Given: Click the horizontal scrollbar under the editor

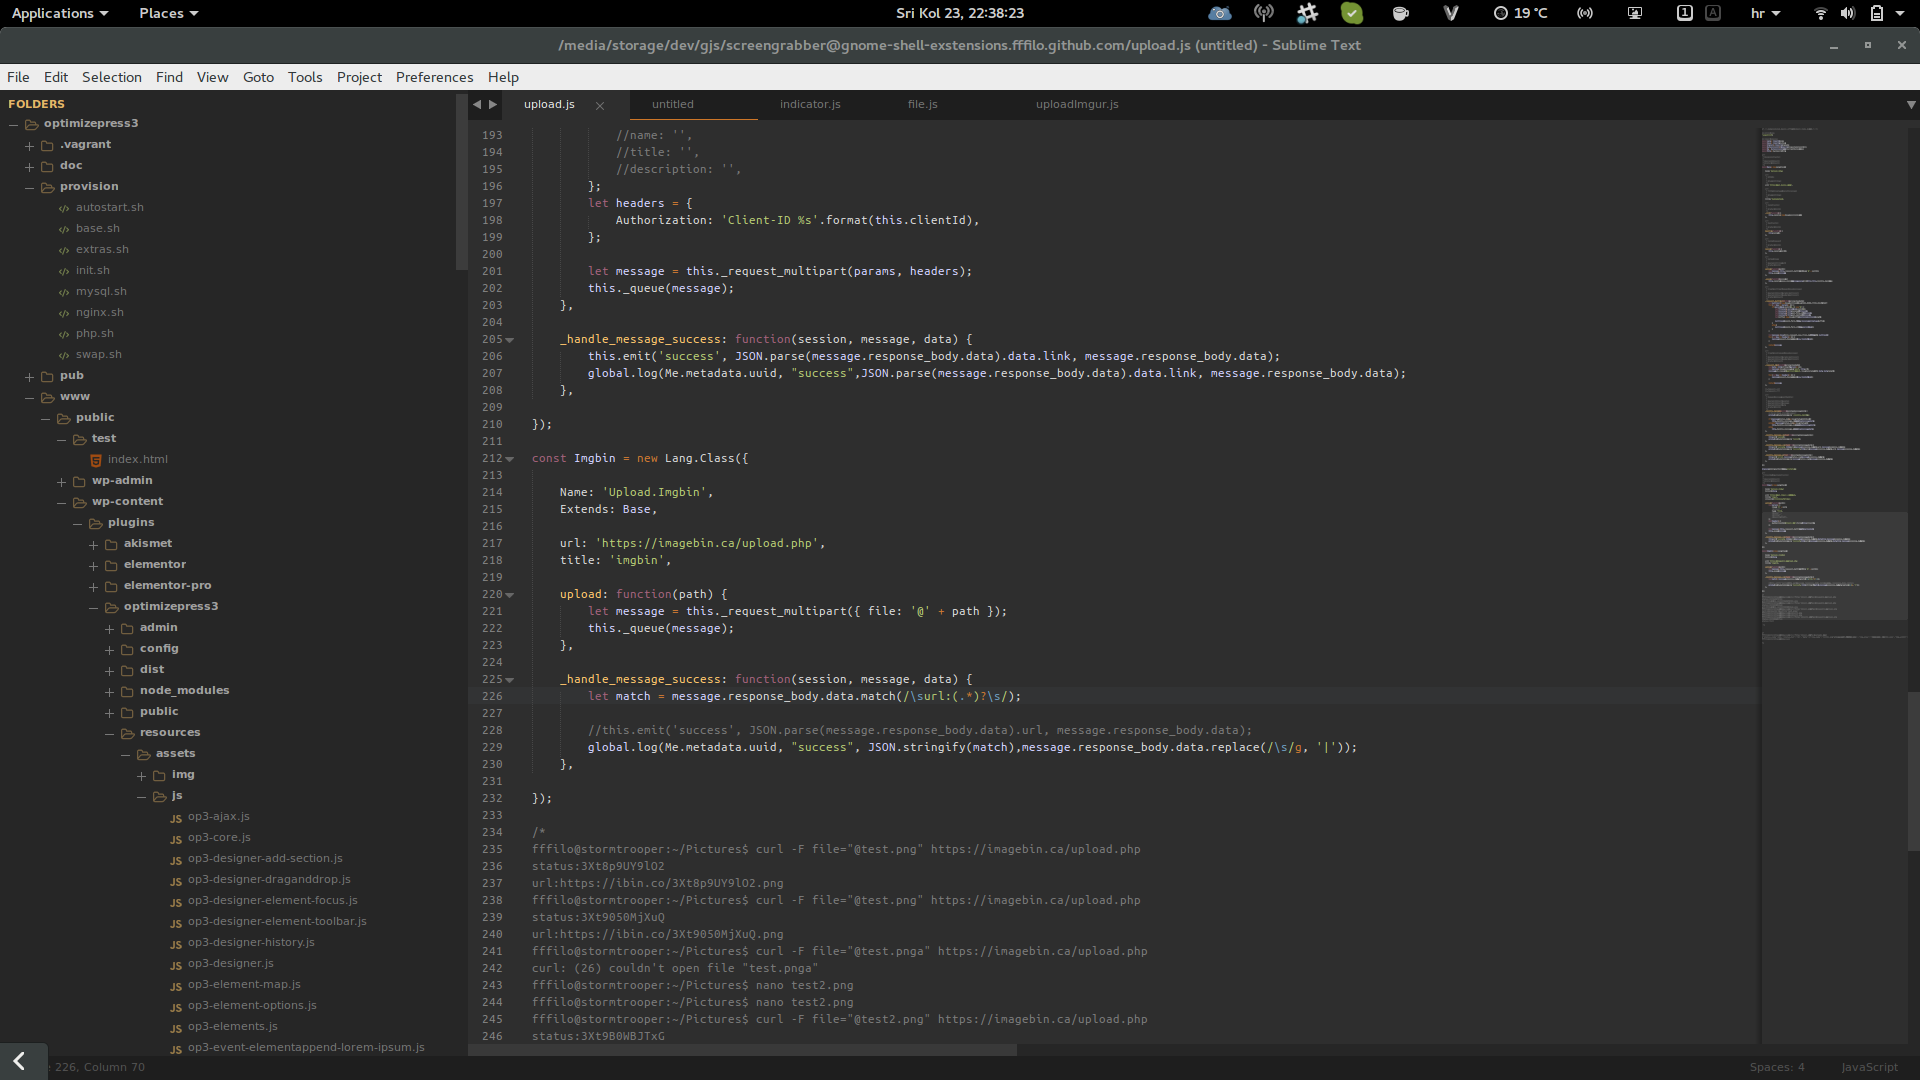Looking at the screenshot, I should pos(742,1050).
